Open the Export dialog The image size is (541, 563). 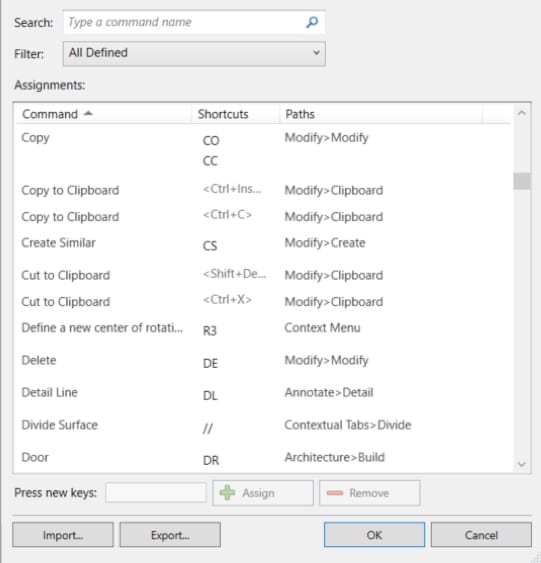point(170,535)
